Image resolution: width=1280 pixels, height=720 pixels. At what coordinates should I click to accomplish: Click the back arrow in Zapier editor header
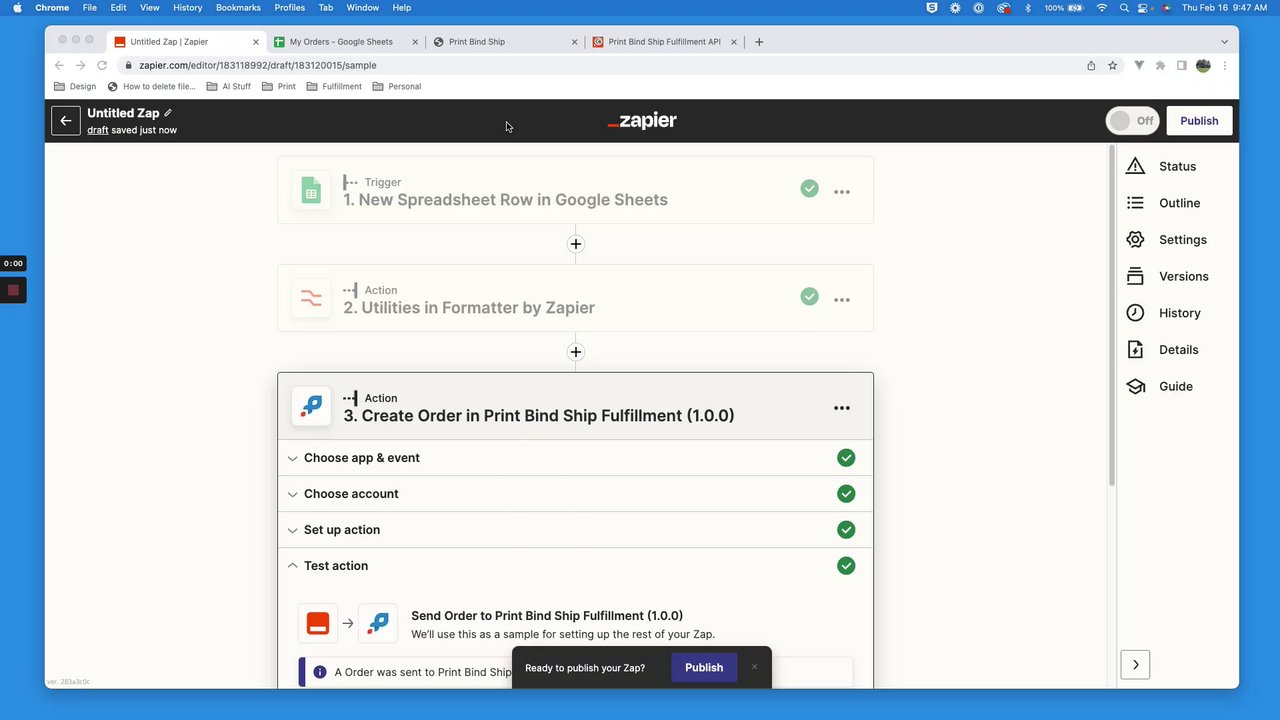[66, 121]
